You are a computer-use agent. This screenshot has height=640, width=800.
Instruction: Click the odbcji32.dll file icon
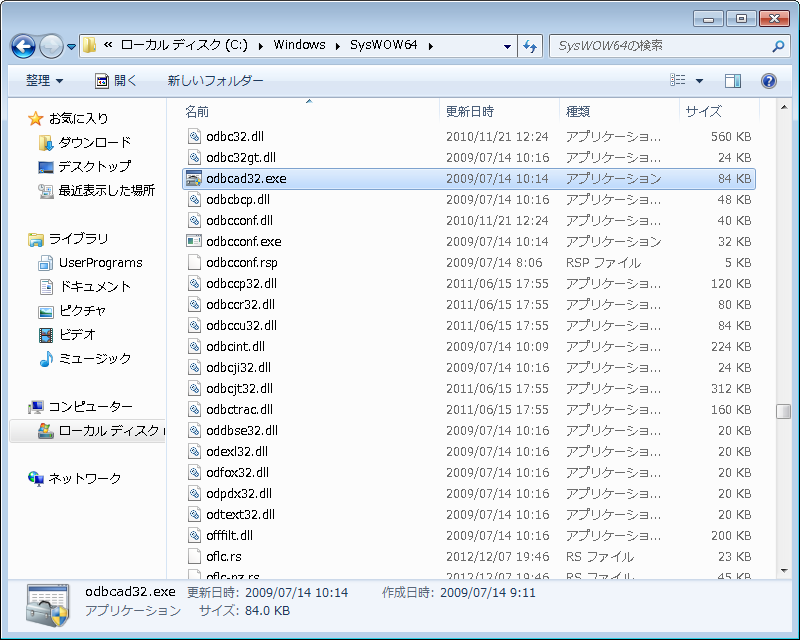point(194,367)
